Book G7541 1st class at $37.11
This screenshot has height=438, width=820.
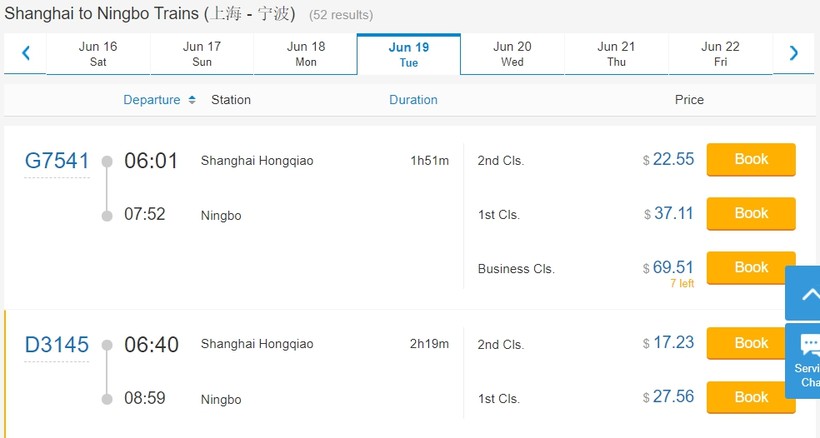click(751, 214)
